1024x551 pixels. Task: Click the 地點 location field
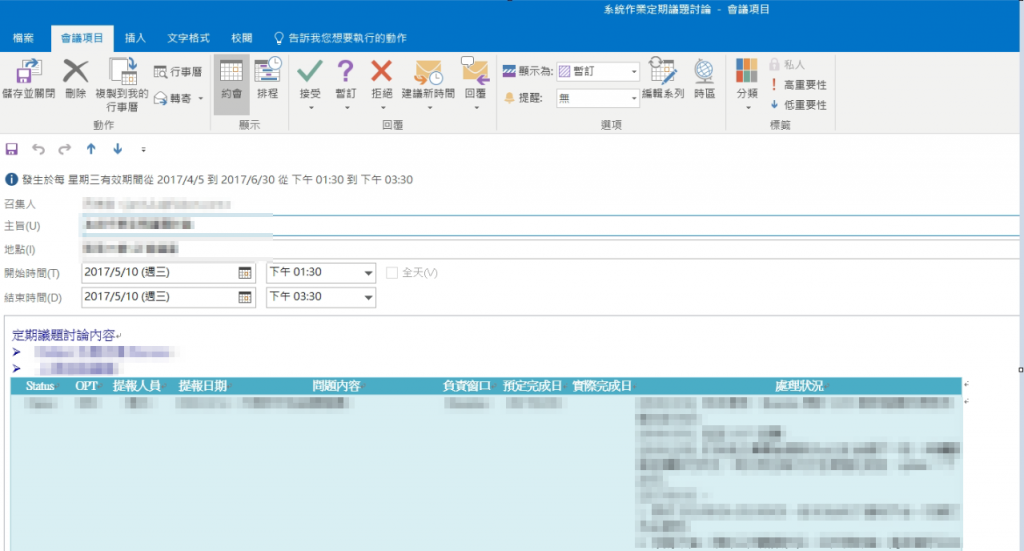click(x=550, y=249)
